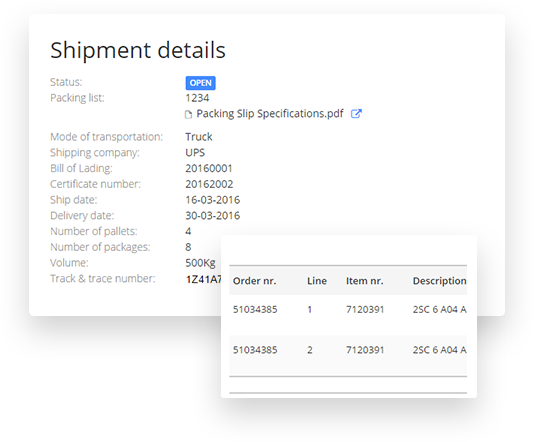The width and height of the screenshot is (534, 442).
Task: Open the external link icon beside the PDF
Action: (x=356, y=114)
